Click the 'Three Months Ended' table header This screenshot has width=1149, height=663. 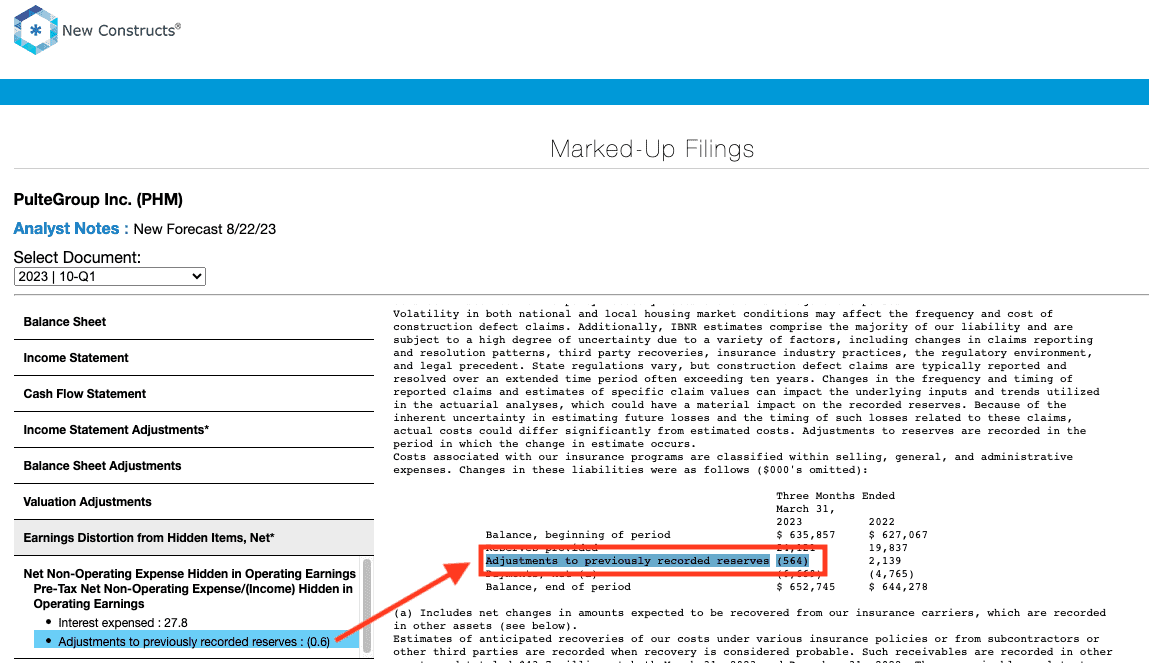[835, 496]
